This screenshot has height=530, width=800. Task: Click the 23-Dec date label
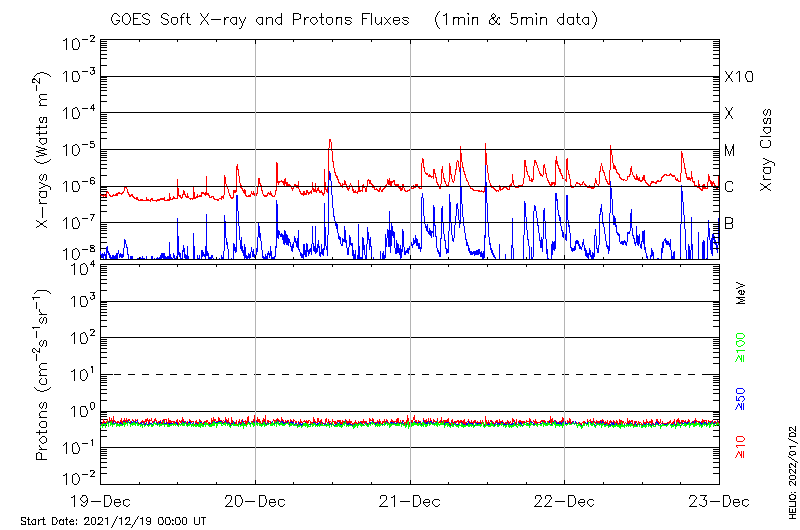point(719,501)
